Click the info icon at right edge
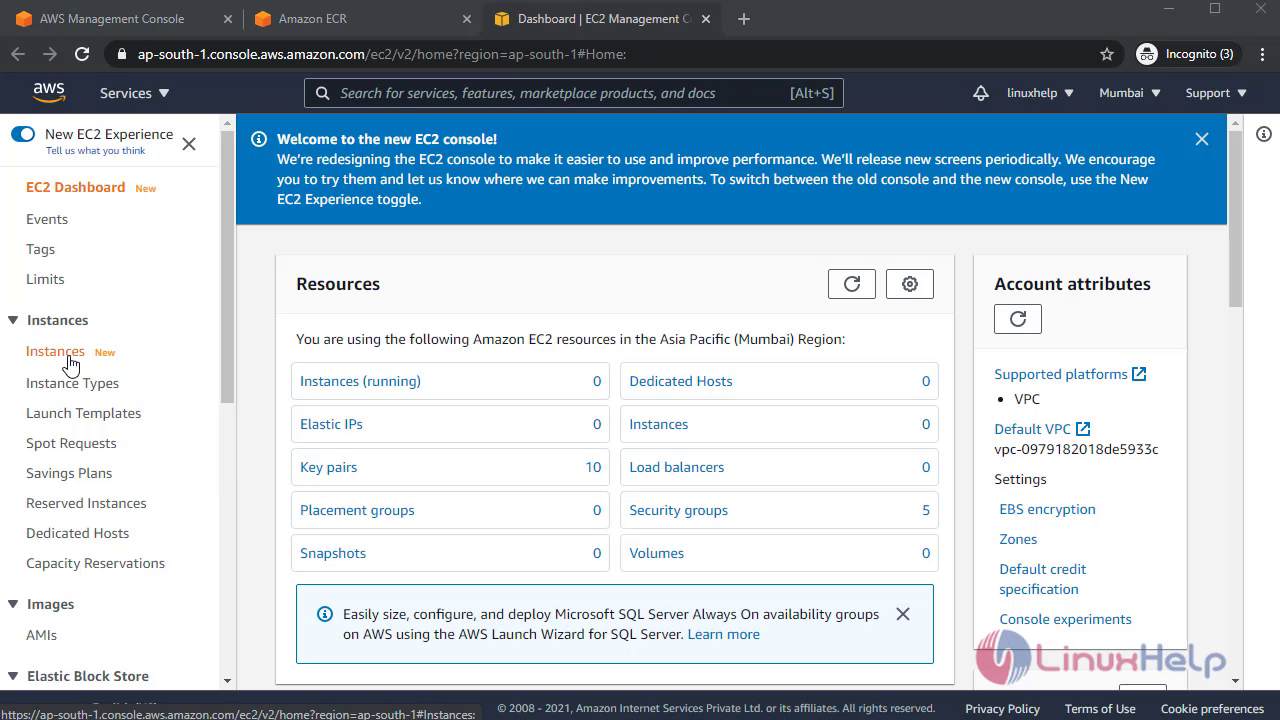The image size is (1280, 720). click(1264, 134)
